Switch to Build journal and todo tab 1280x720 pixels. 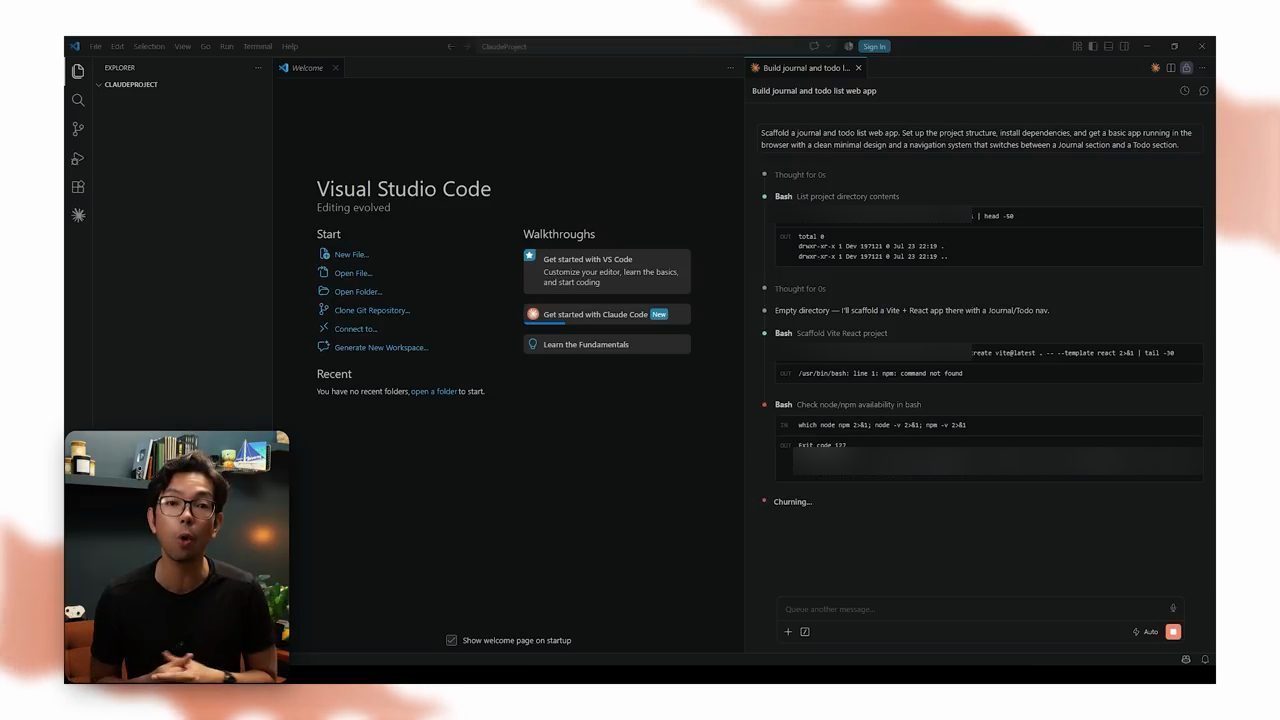point(806,68)
